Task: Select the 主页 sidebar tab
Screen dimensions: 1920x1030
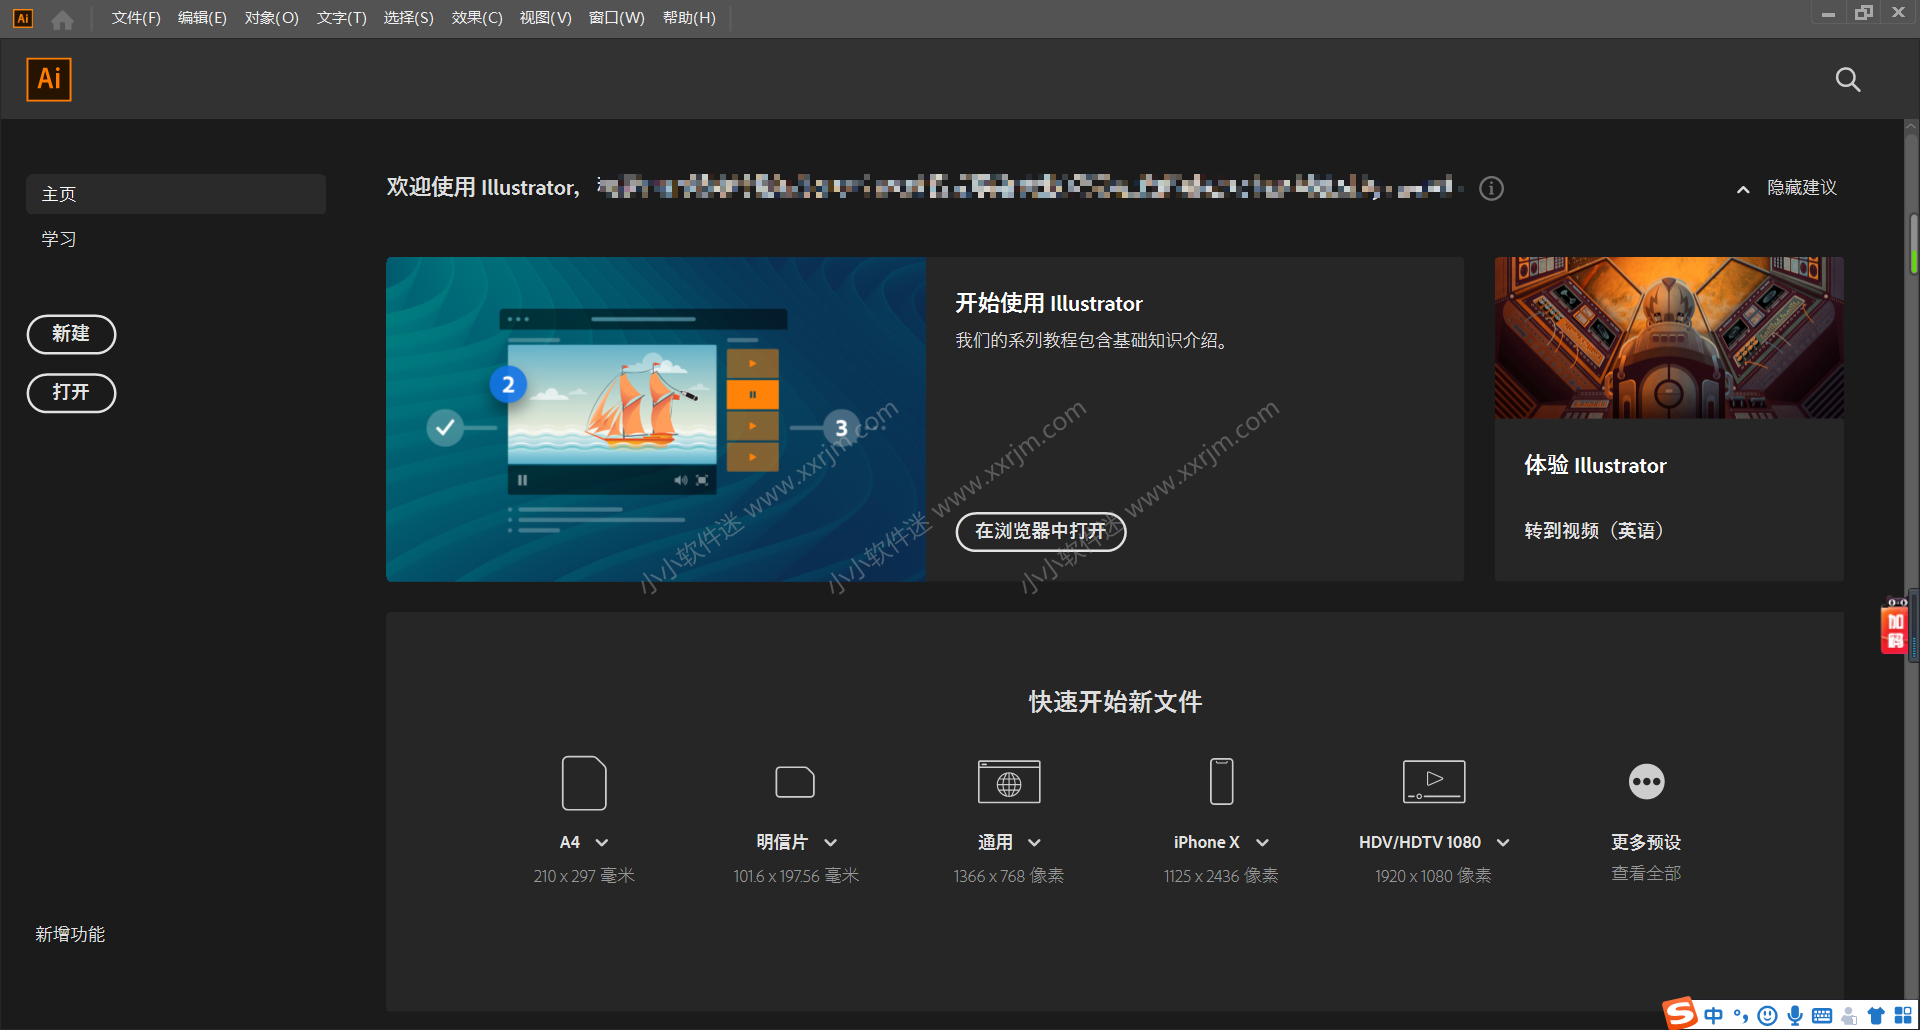Action: coord(176,194)
